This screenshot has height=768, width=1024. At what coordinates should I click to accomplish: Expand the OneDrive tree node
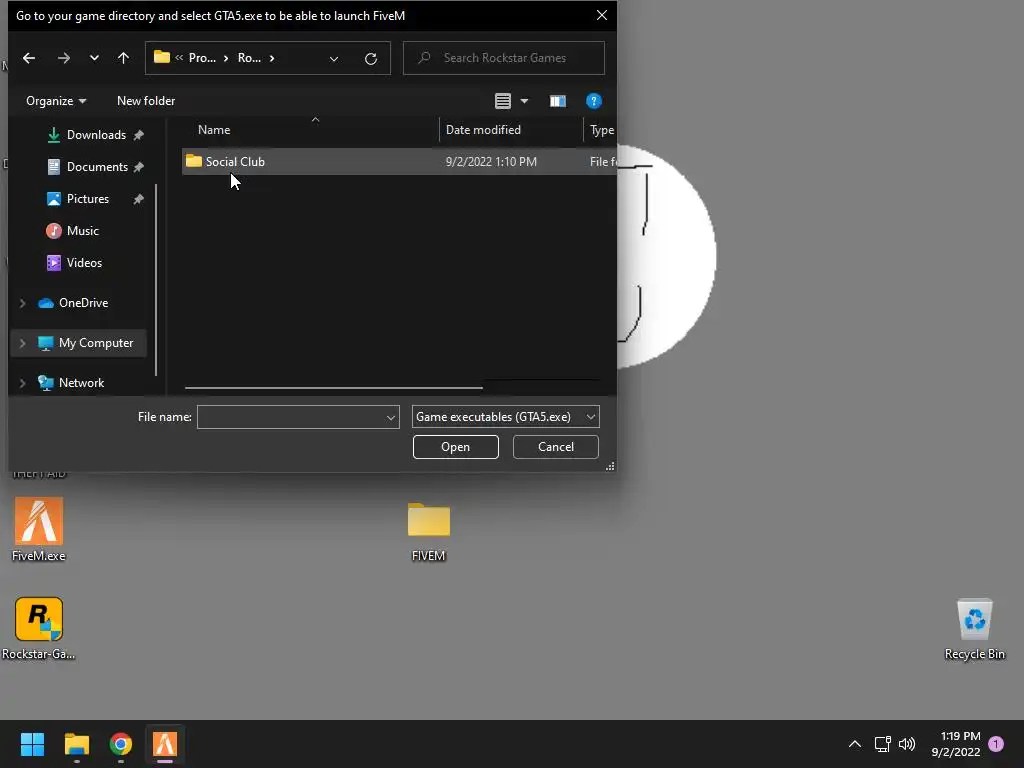click(22, 303)
